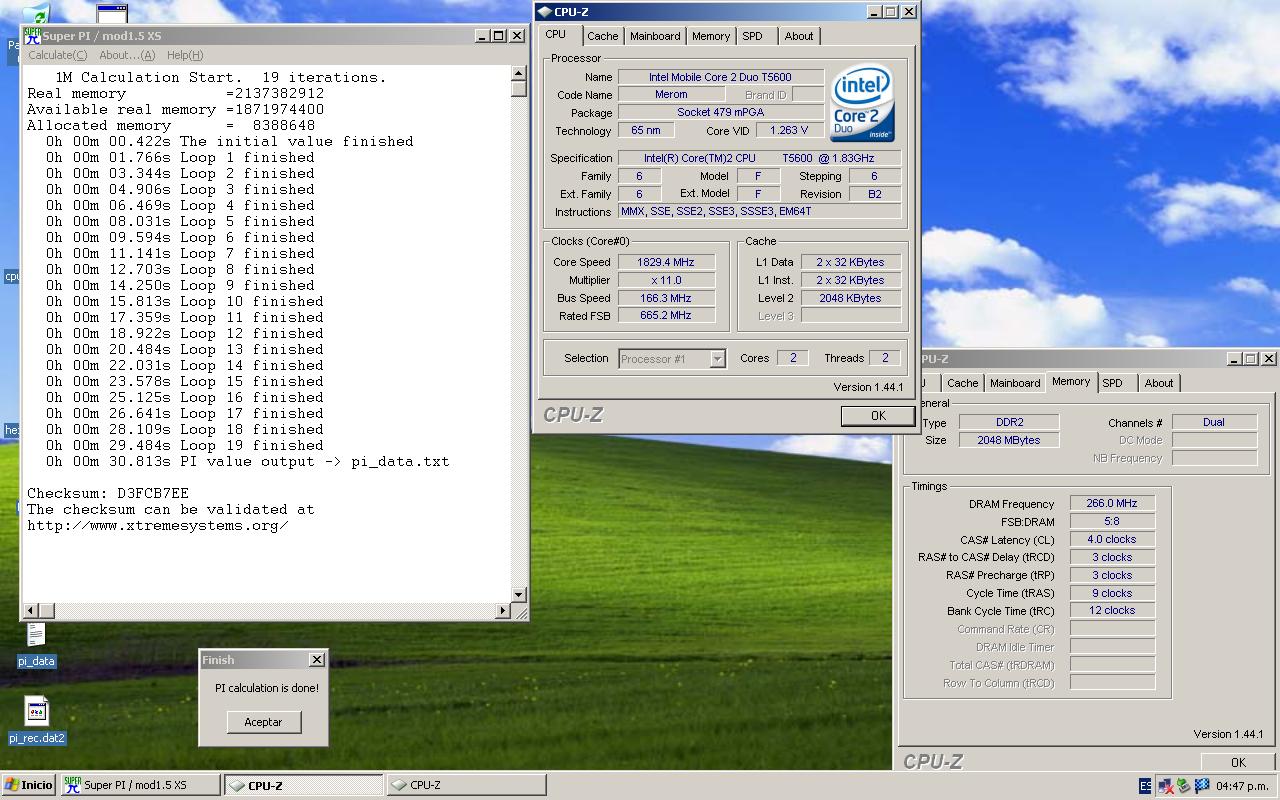The image size is (1280, 800).
Task: Click the memory Type value 'DDR2'
Action: (x=1009, y=422)
